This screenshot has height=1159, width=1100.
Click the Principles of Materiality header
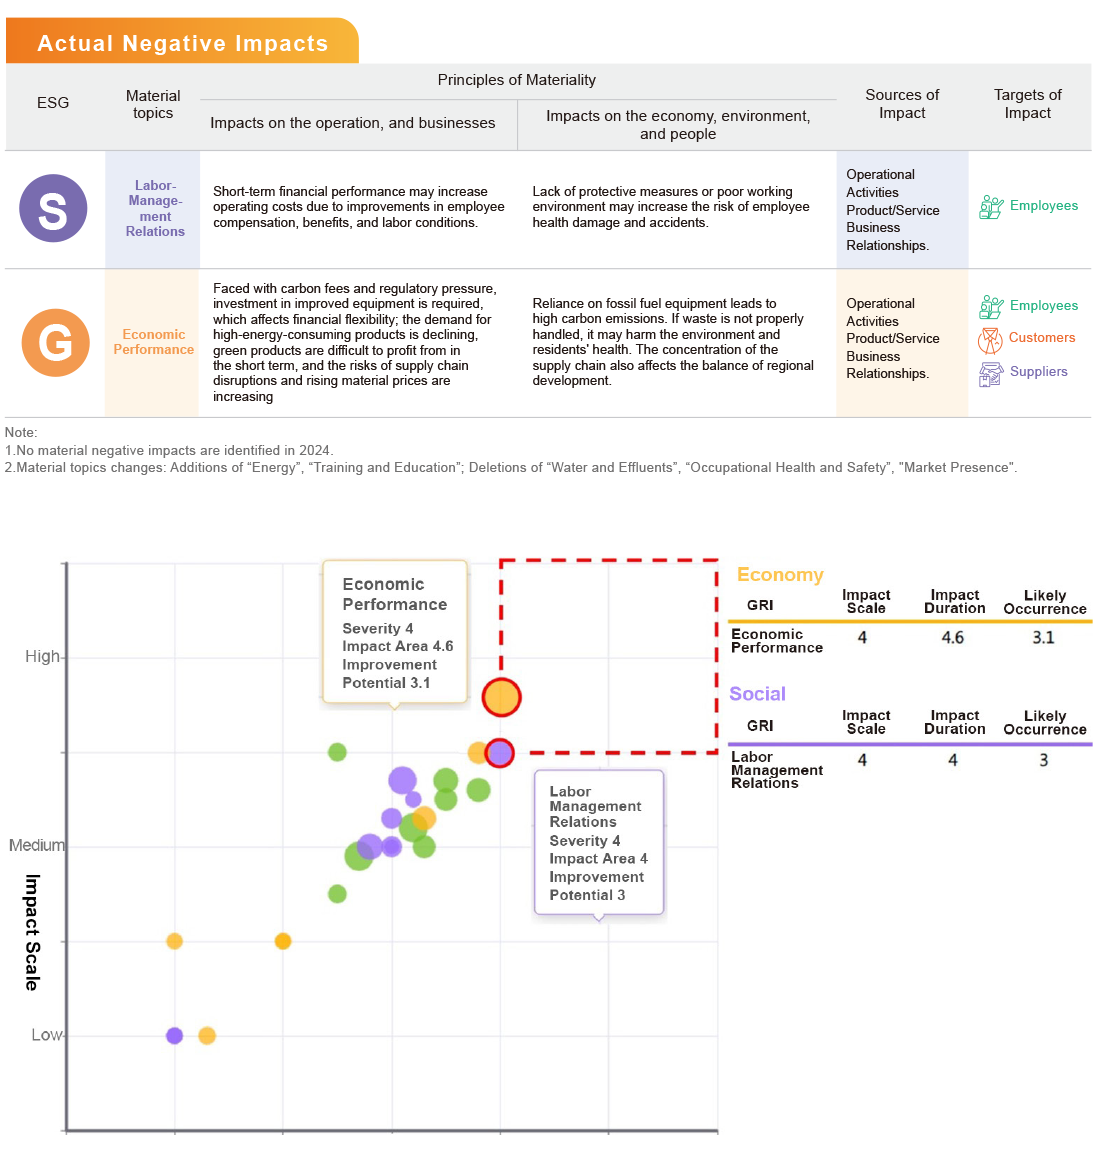[x=516, y=80]
